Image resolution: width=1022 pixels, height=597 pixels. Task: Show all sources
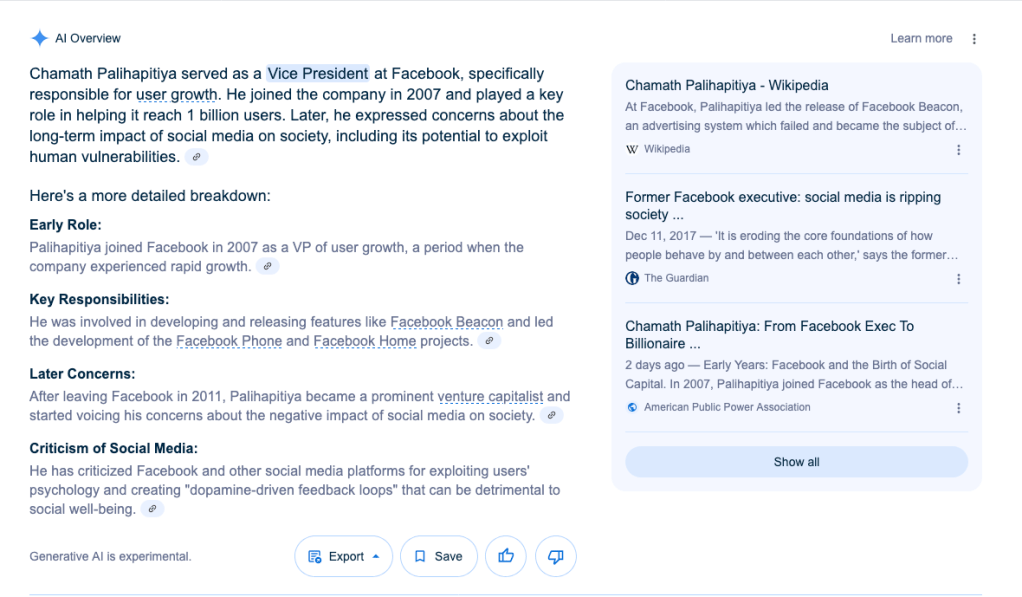[796, 462]
